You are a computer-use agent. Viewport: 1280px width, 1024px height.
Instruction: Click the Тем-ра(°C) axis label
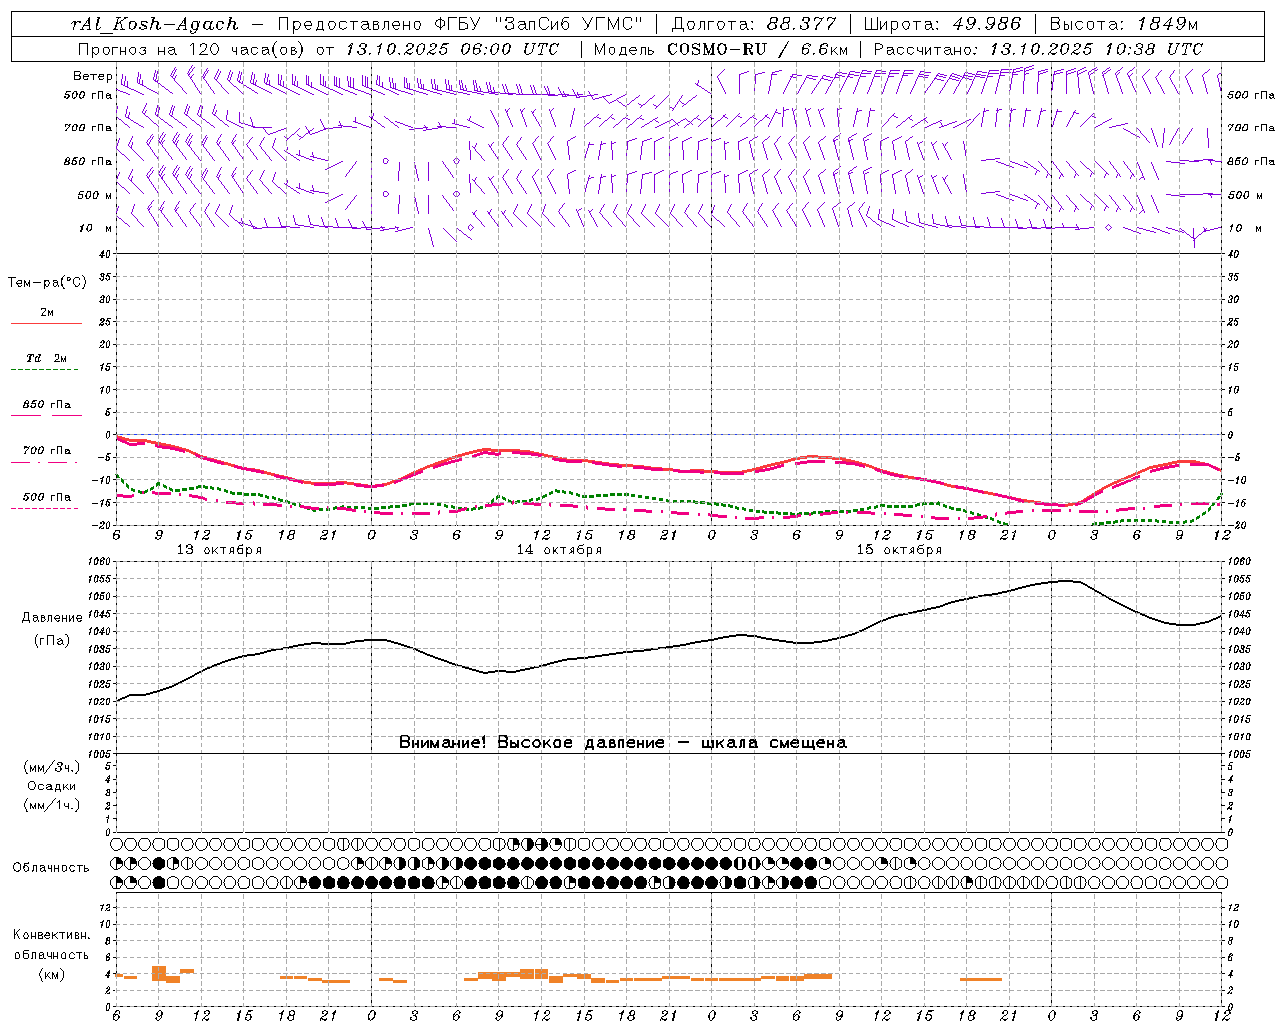tap(47, 283)
